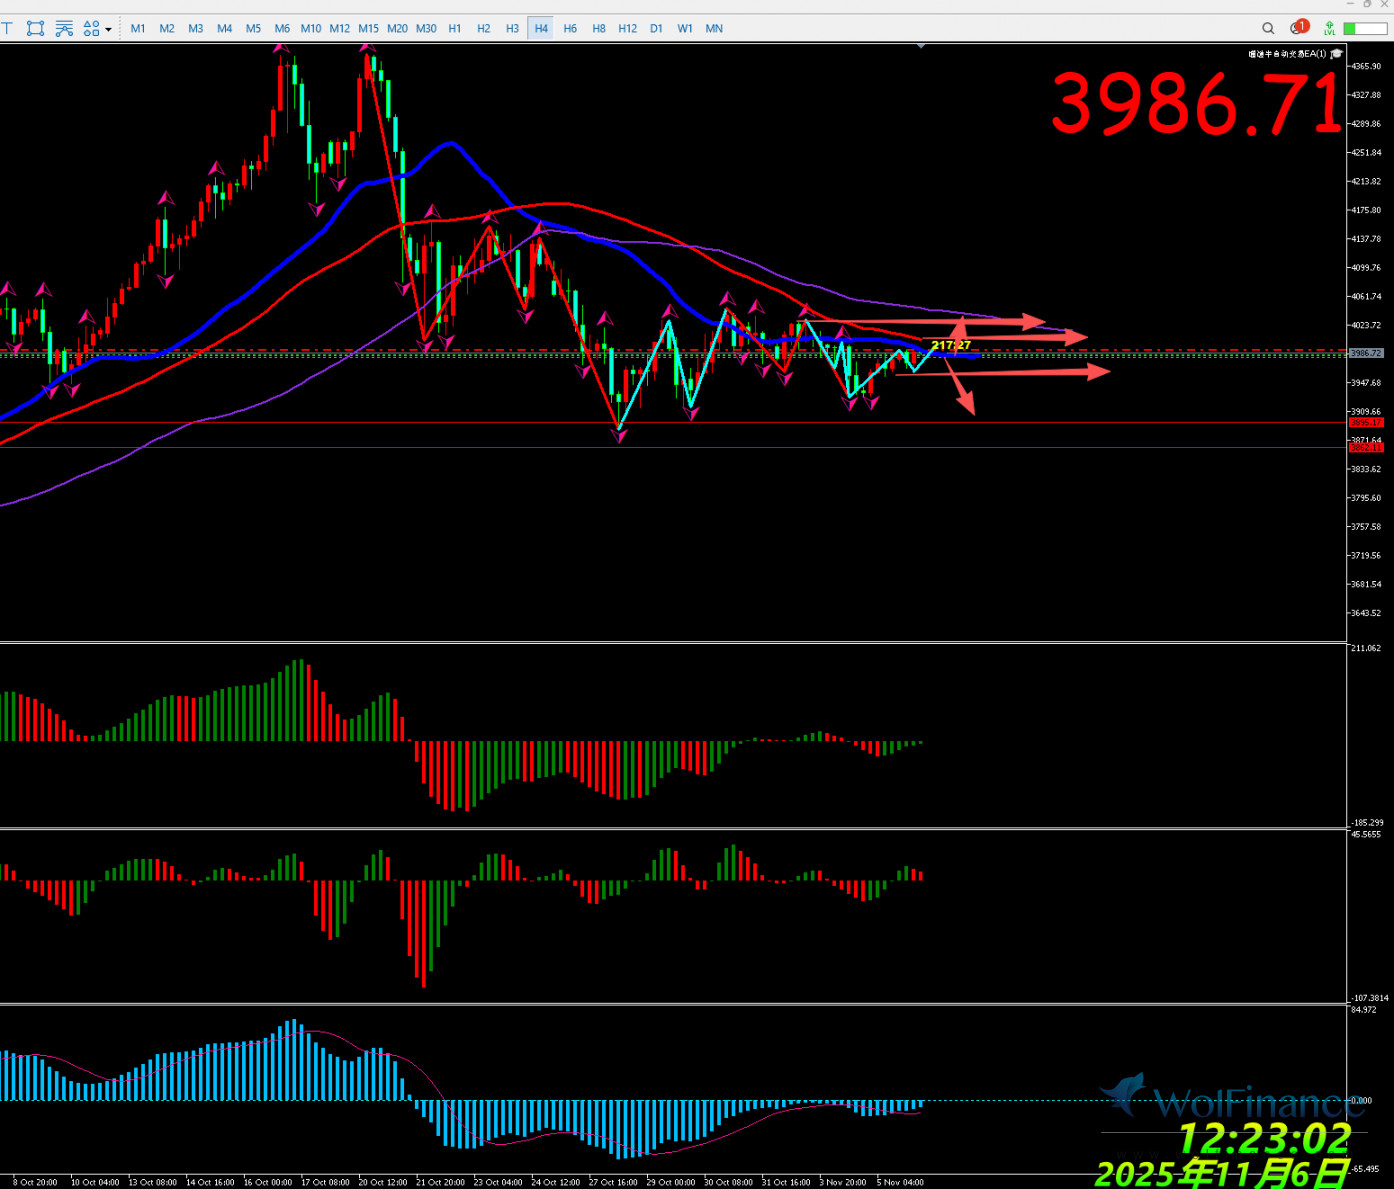1394x1189 pixels.
Task: Click the M30 timeframe button
Action: click(426, 28)
